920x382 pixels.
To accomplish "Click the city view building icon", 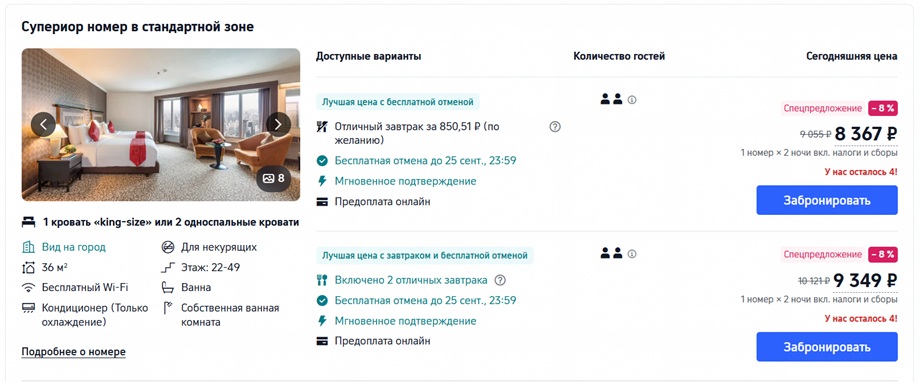I will pyautogui.click(x=28, y=247).
